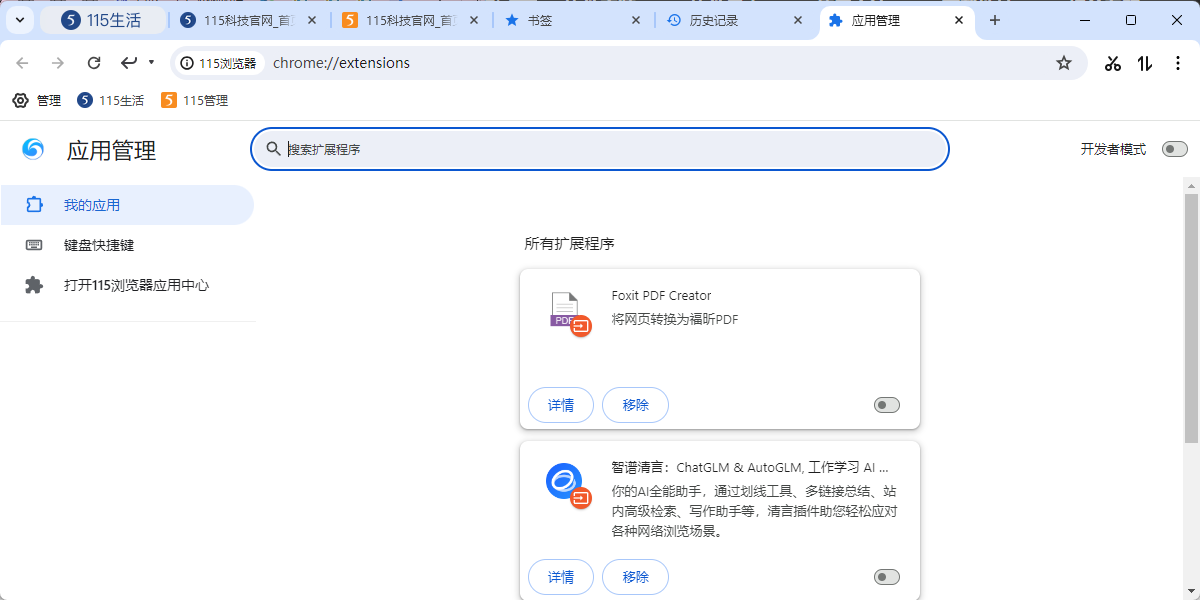Open 115管理 bookmark bar shortcut

tap(194, 100)
